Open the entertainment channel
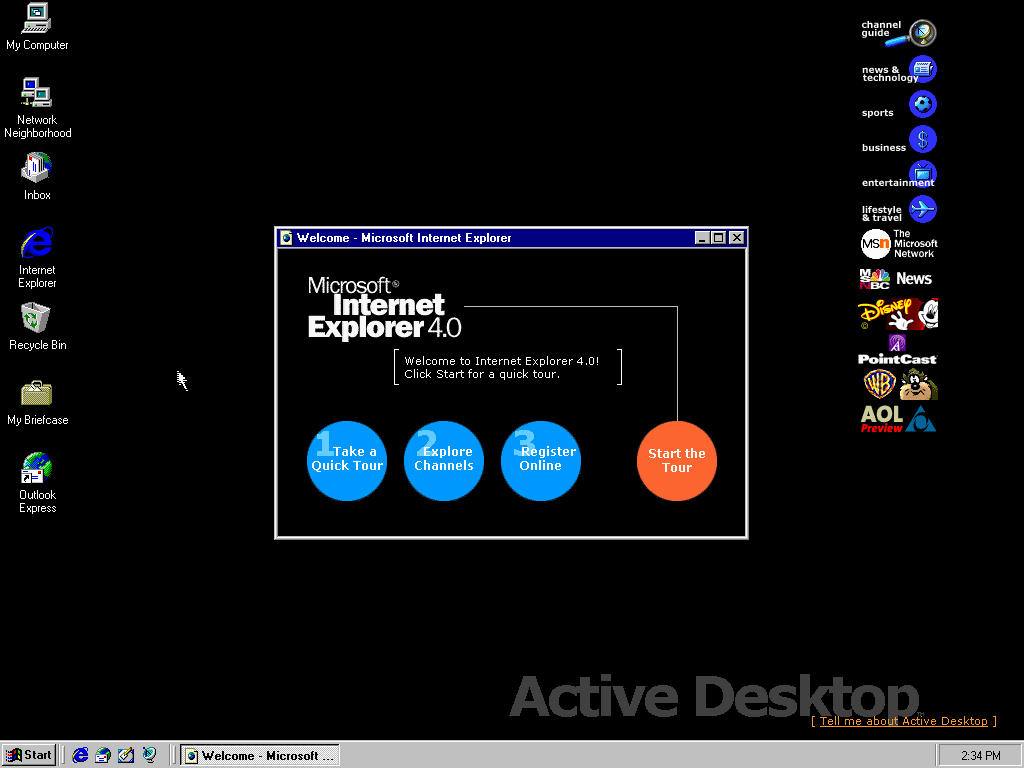This screenshot has width=1024, height=768. point(899,175)
